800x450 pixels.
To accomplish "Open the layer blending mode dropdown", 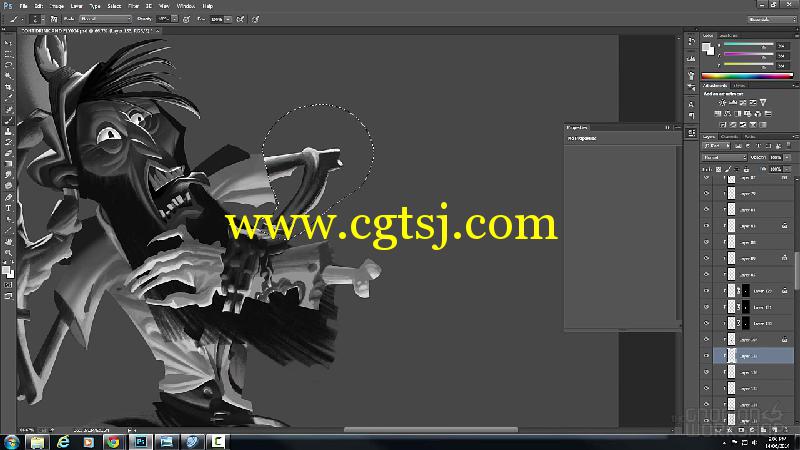I will pyautogui.click(x=724, y=158).
